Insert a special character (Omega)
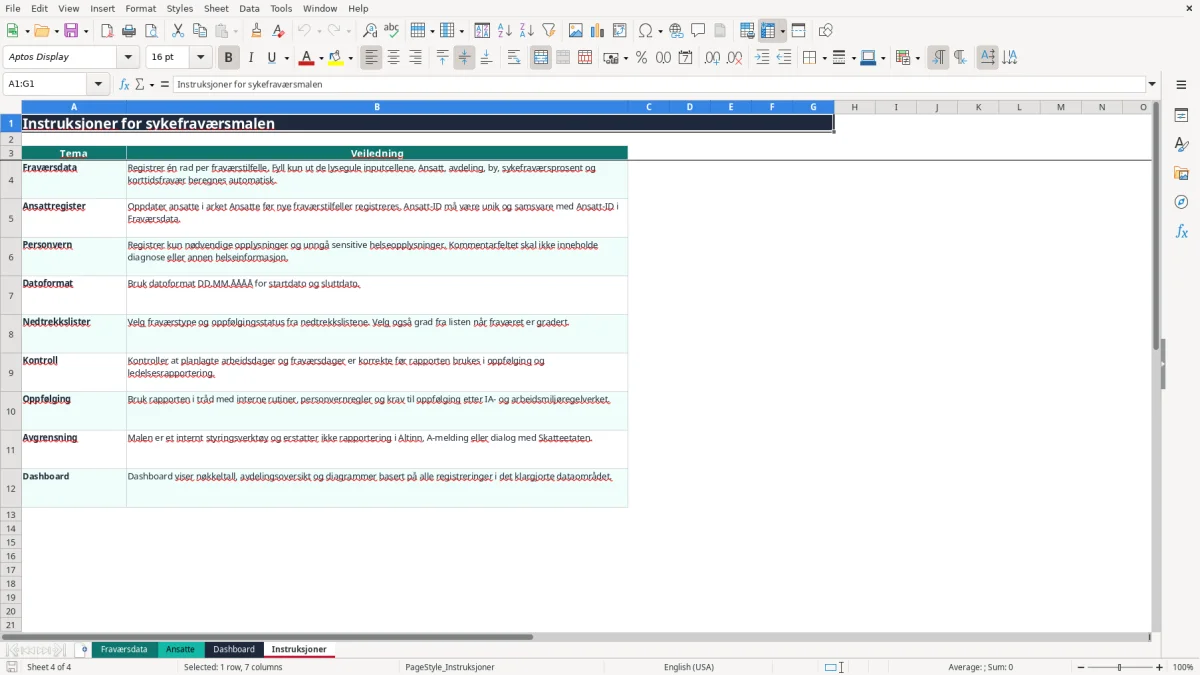This screenshot has height=675, width=1200. point(645,30)
